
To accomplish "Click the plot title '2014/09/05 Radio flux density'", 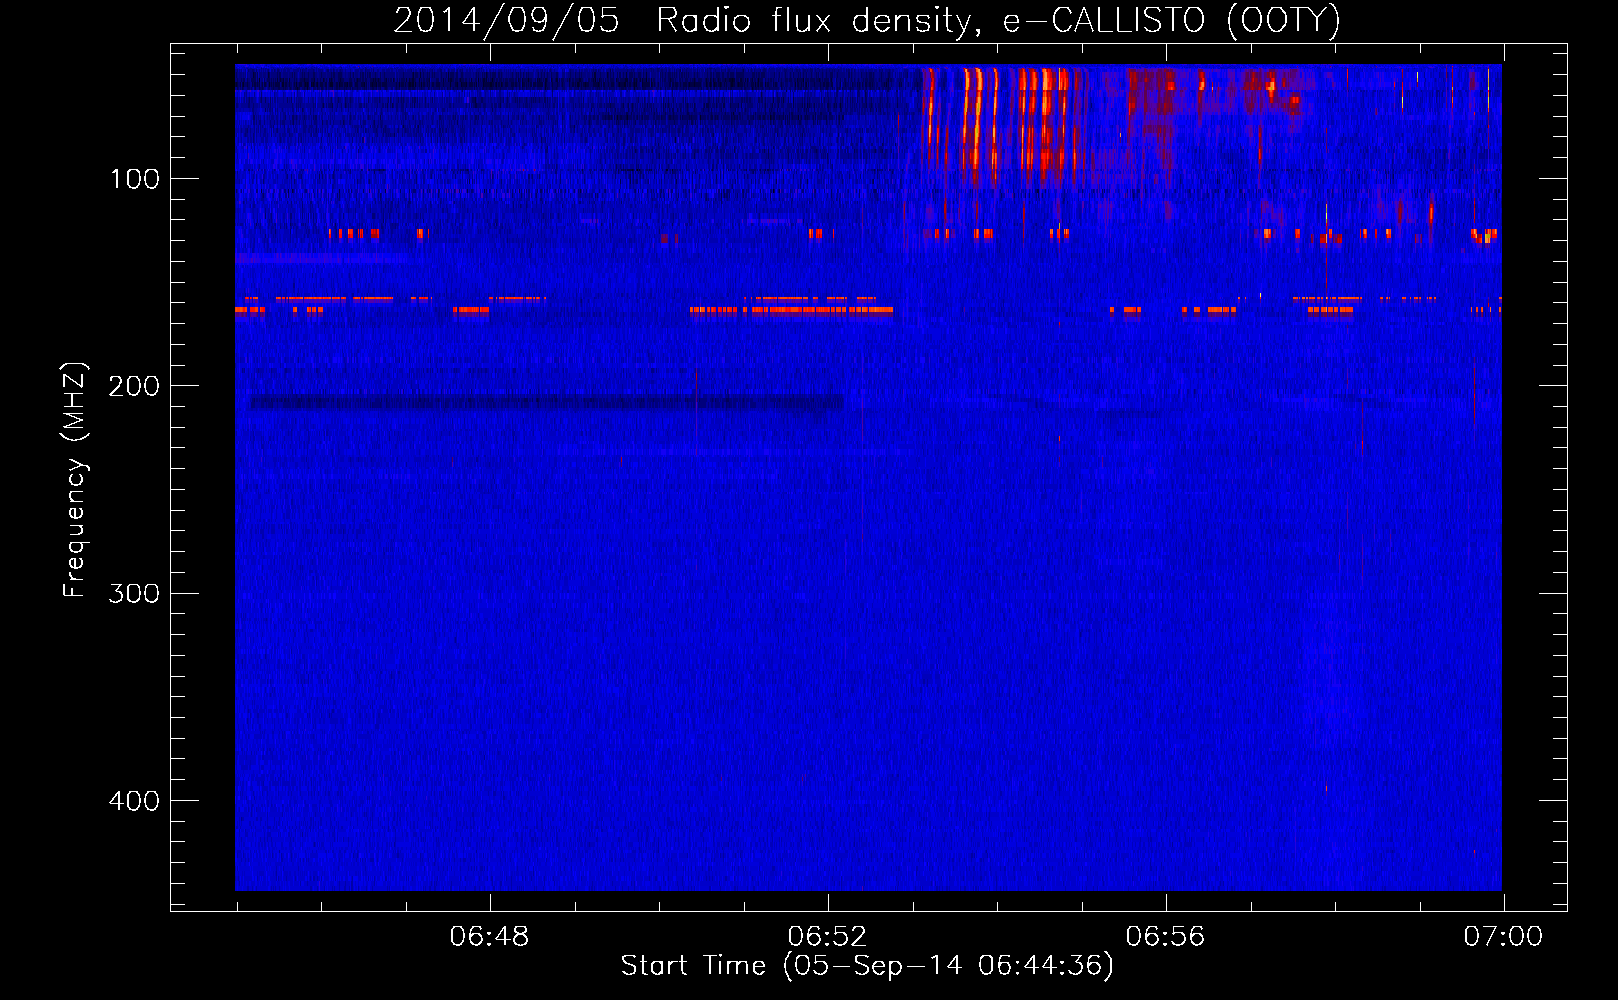I will click(867, 20).
